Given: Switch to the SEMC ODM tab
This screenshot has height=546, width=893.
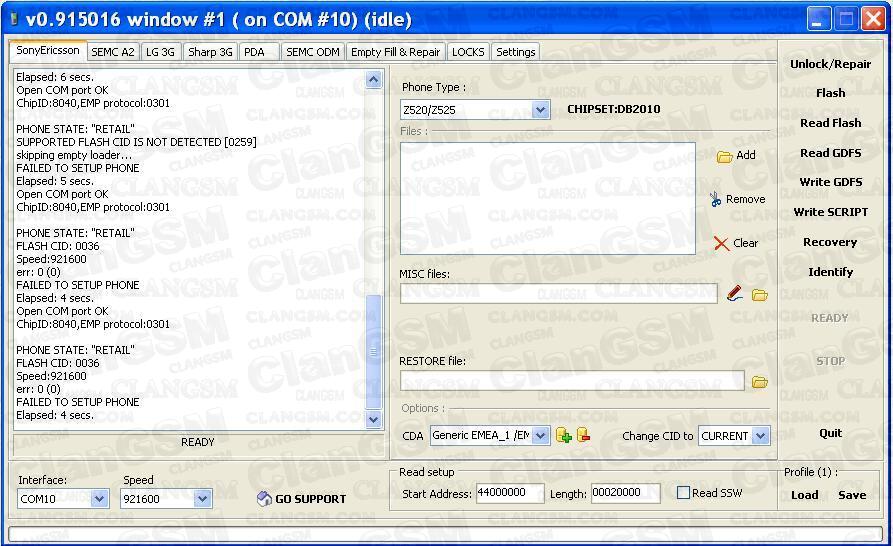Looking at the screenshot, I should 313,52.
